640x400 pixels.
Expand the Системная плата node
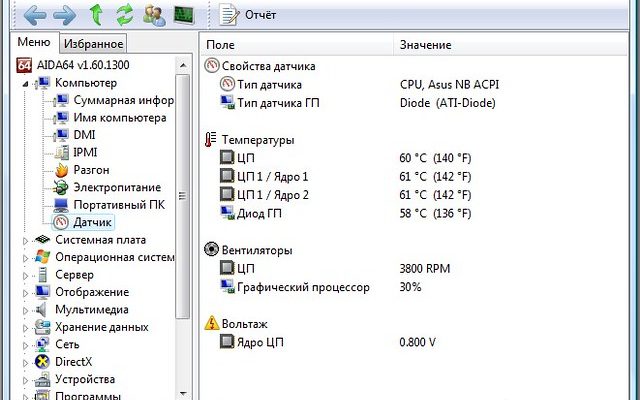[26, 240]
